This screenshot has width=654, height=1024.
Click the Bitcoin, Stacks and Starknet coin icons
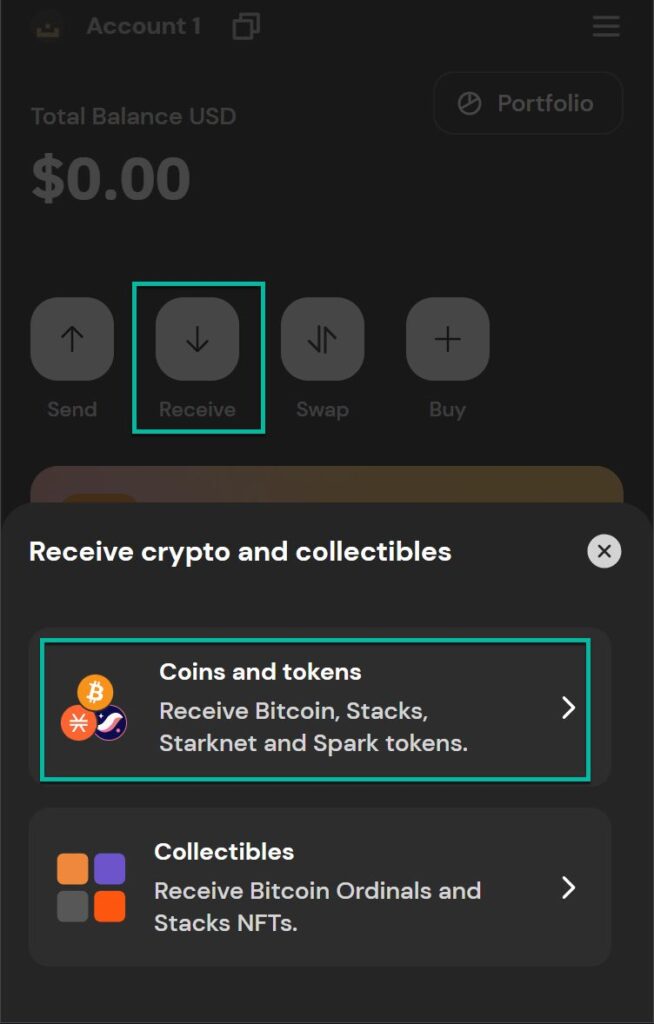click(x=94, y=708)
